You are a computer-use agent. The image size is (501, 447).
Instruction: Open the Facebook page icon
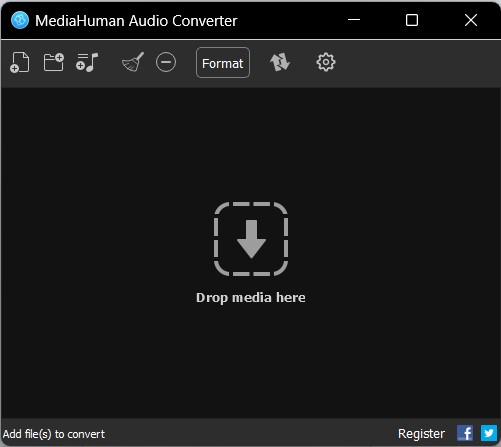point(465,433)
